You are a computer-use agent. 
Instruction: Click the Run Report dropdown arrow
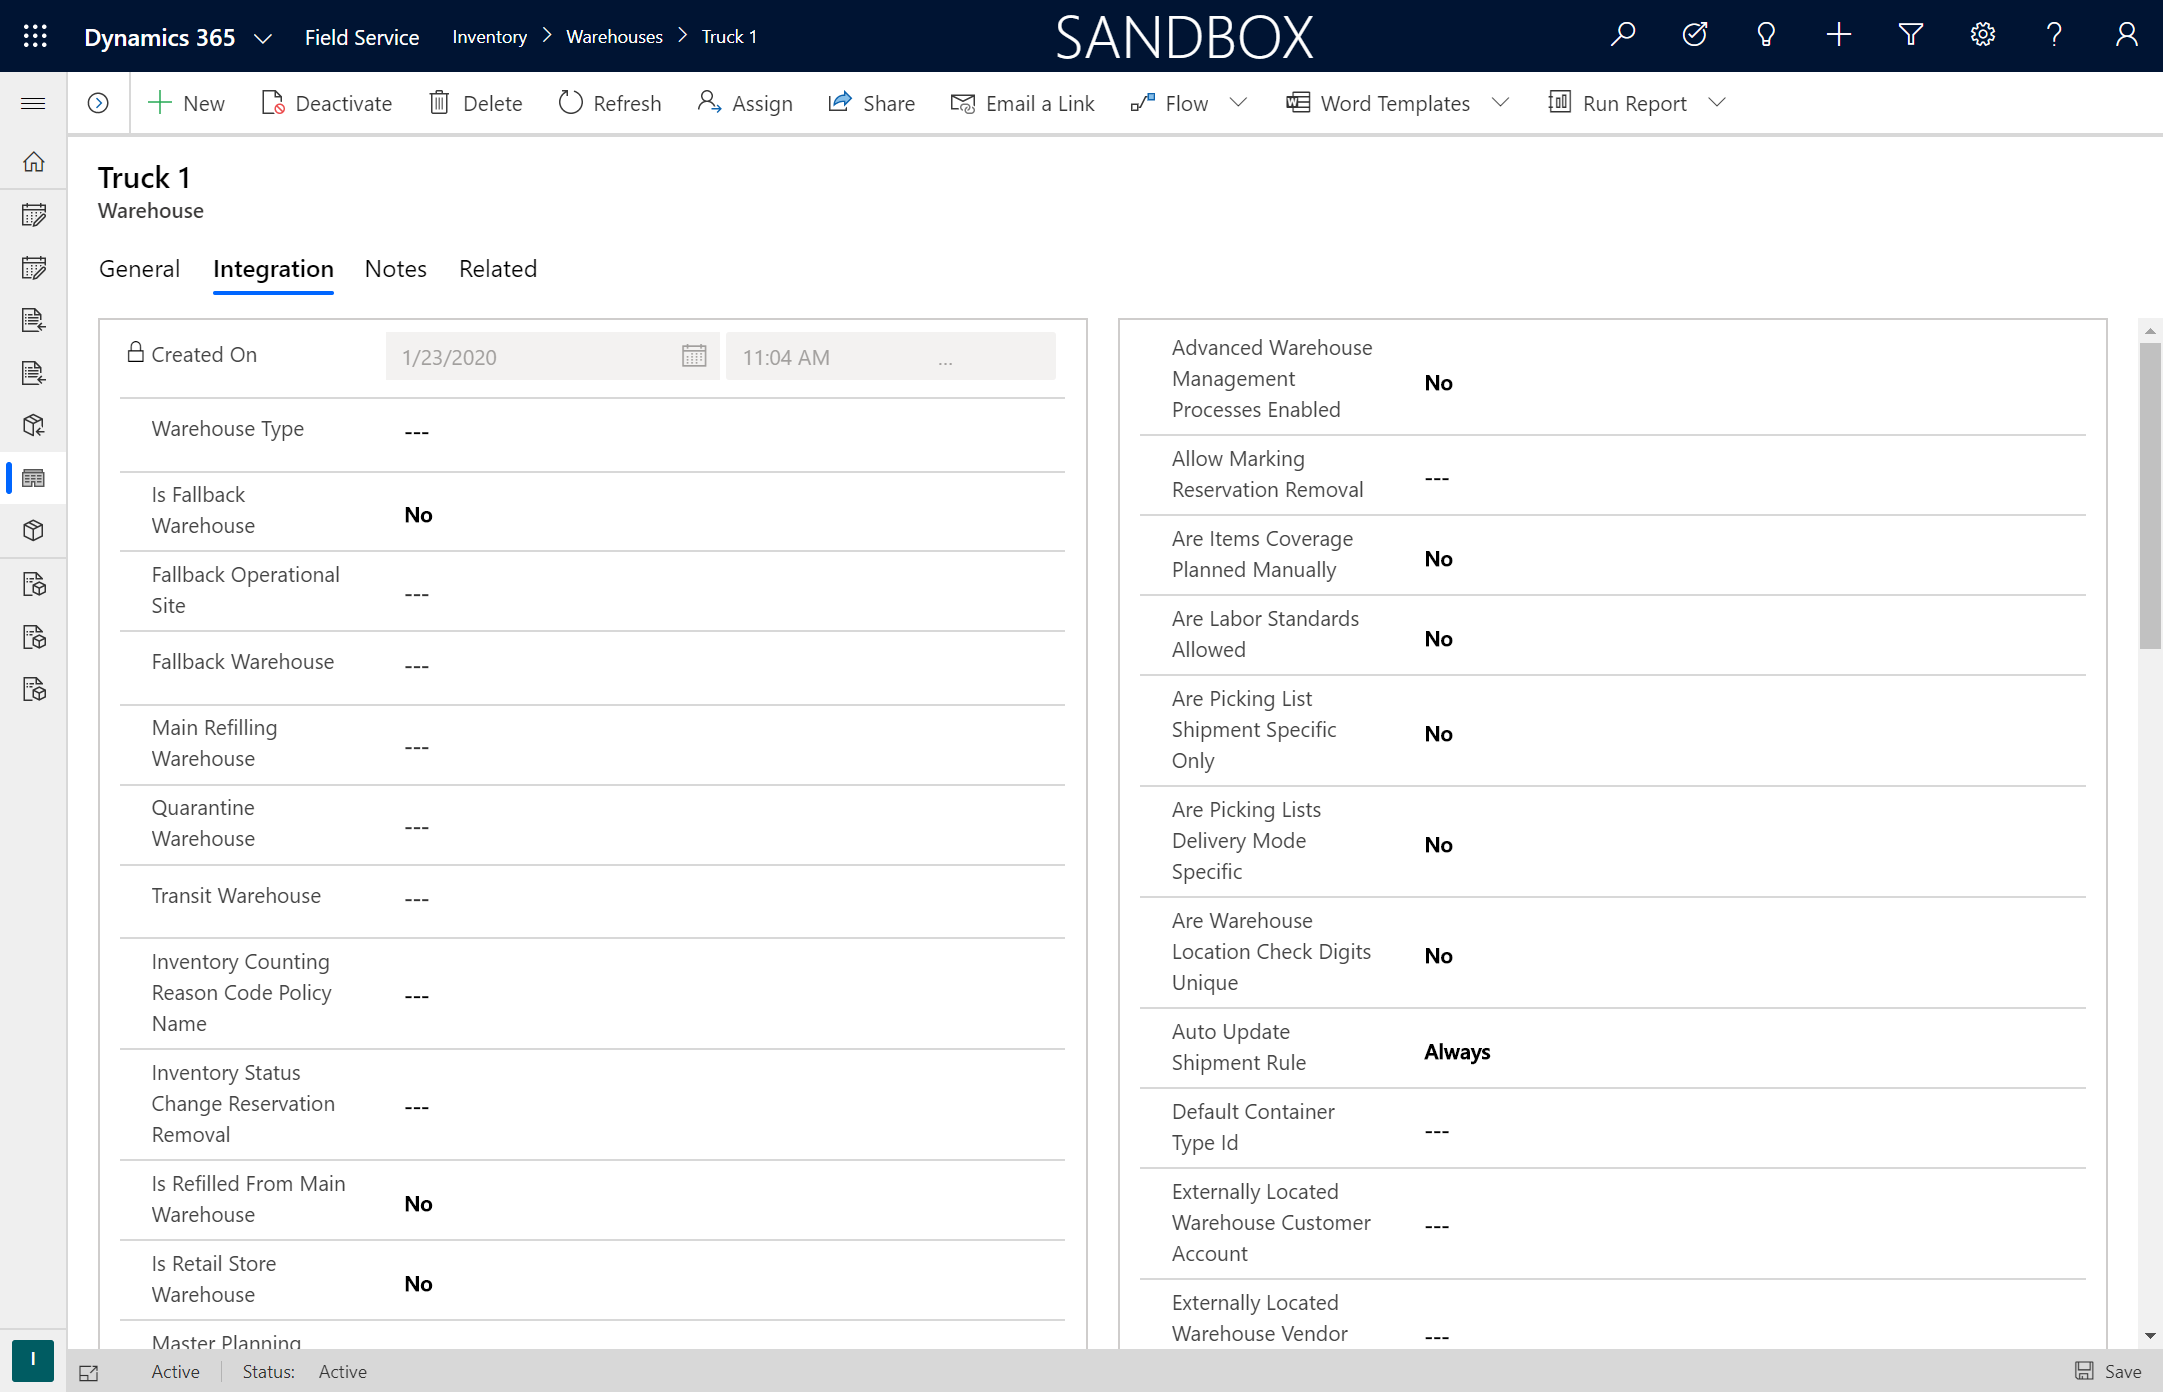point(1718,102)
